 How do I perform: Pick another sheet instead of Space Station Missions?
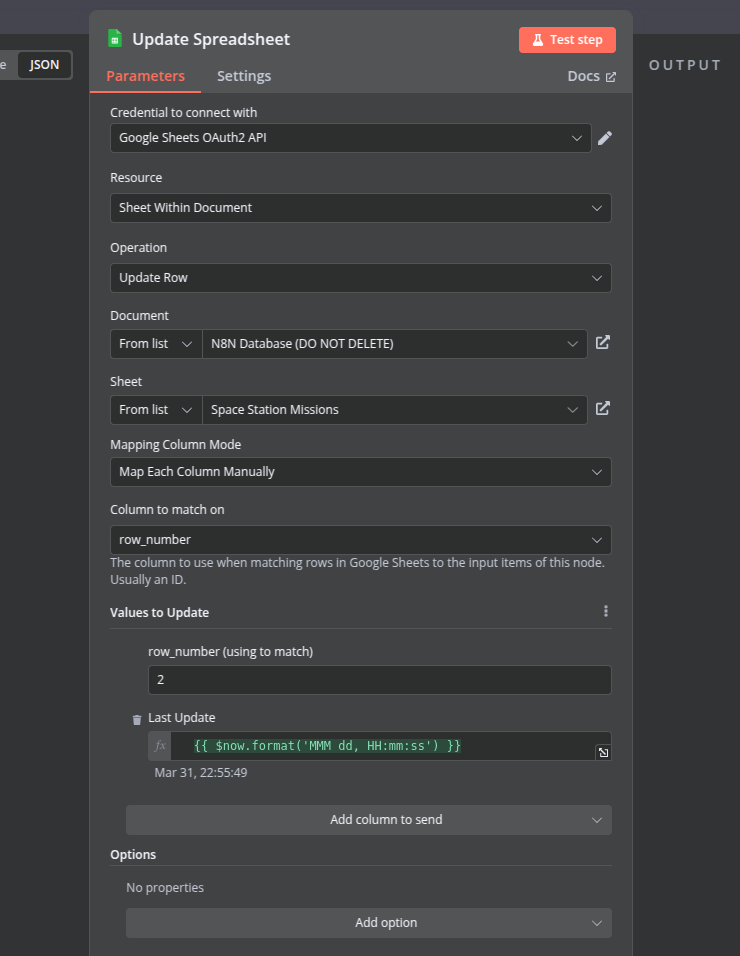click(394, 410)
